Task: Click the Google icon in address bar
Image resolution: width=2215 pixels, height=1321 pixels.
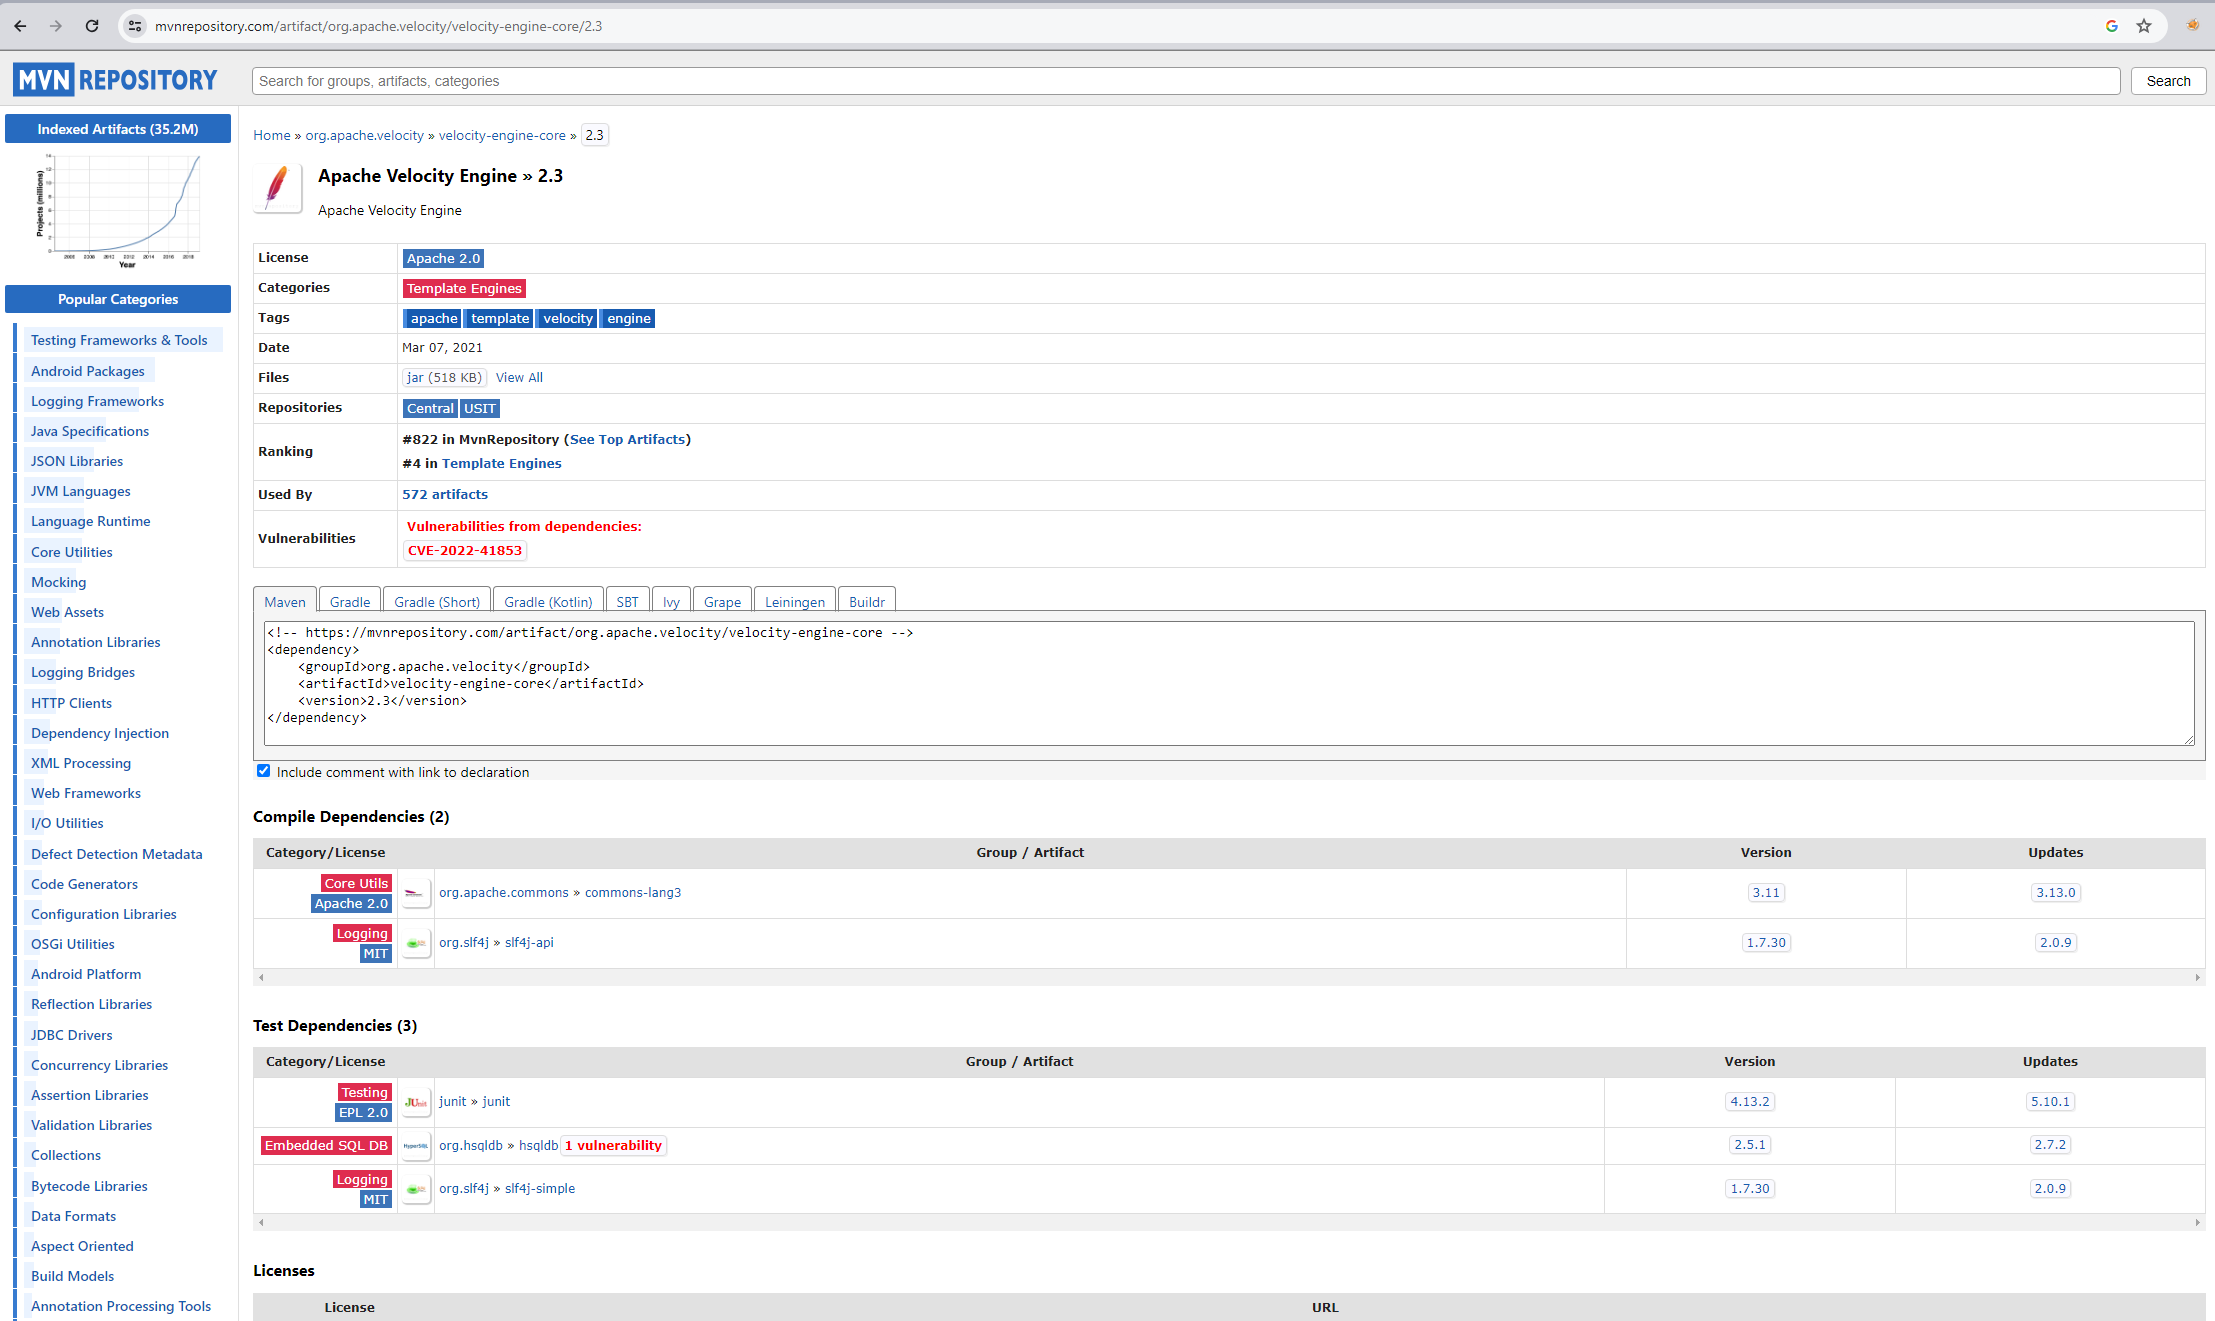Action: tap(2111, 26)
